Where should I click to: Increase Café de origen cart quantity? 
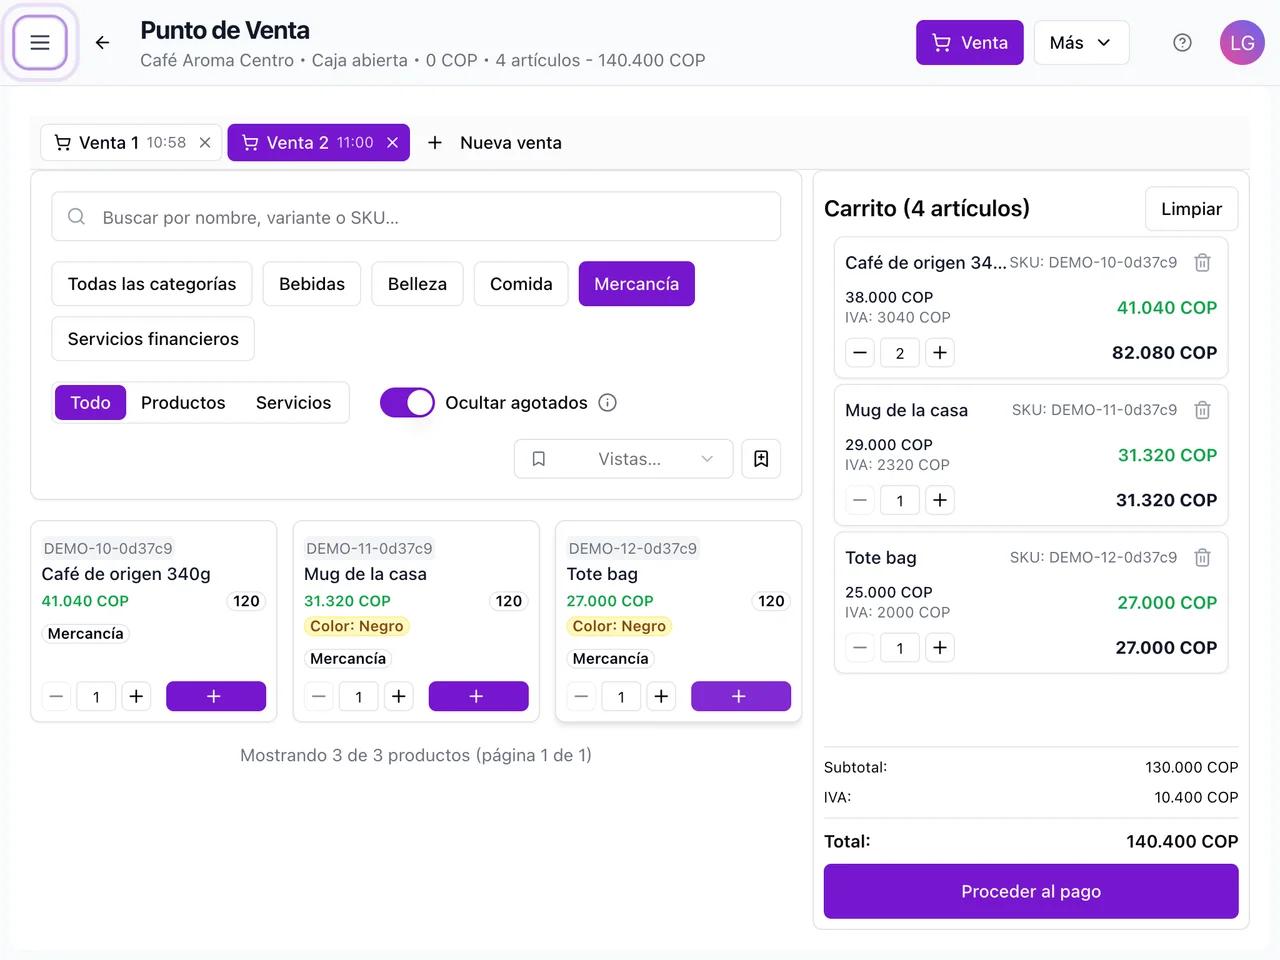(939, 353)
